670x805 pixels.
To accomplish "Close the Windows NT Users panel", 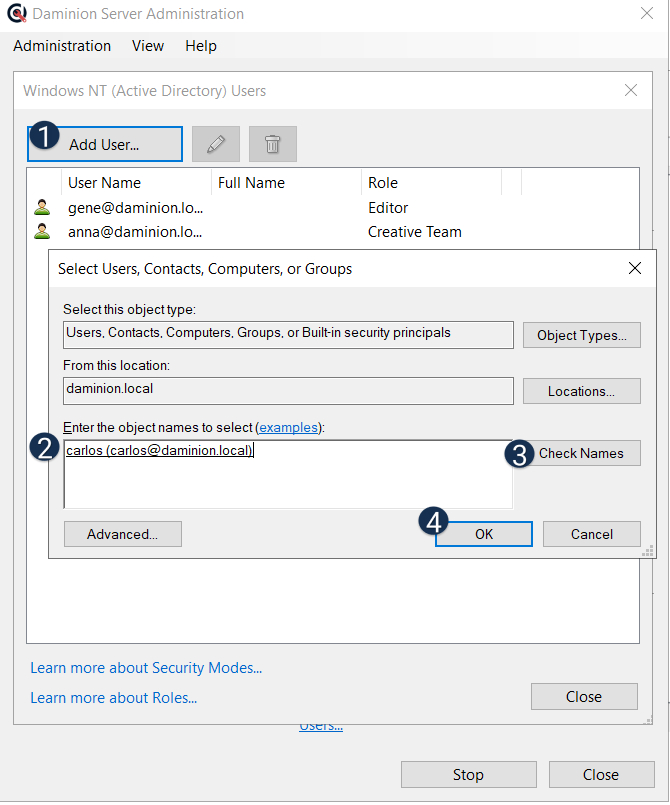I will 631,90.
